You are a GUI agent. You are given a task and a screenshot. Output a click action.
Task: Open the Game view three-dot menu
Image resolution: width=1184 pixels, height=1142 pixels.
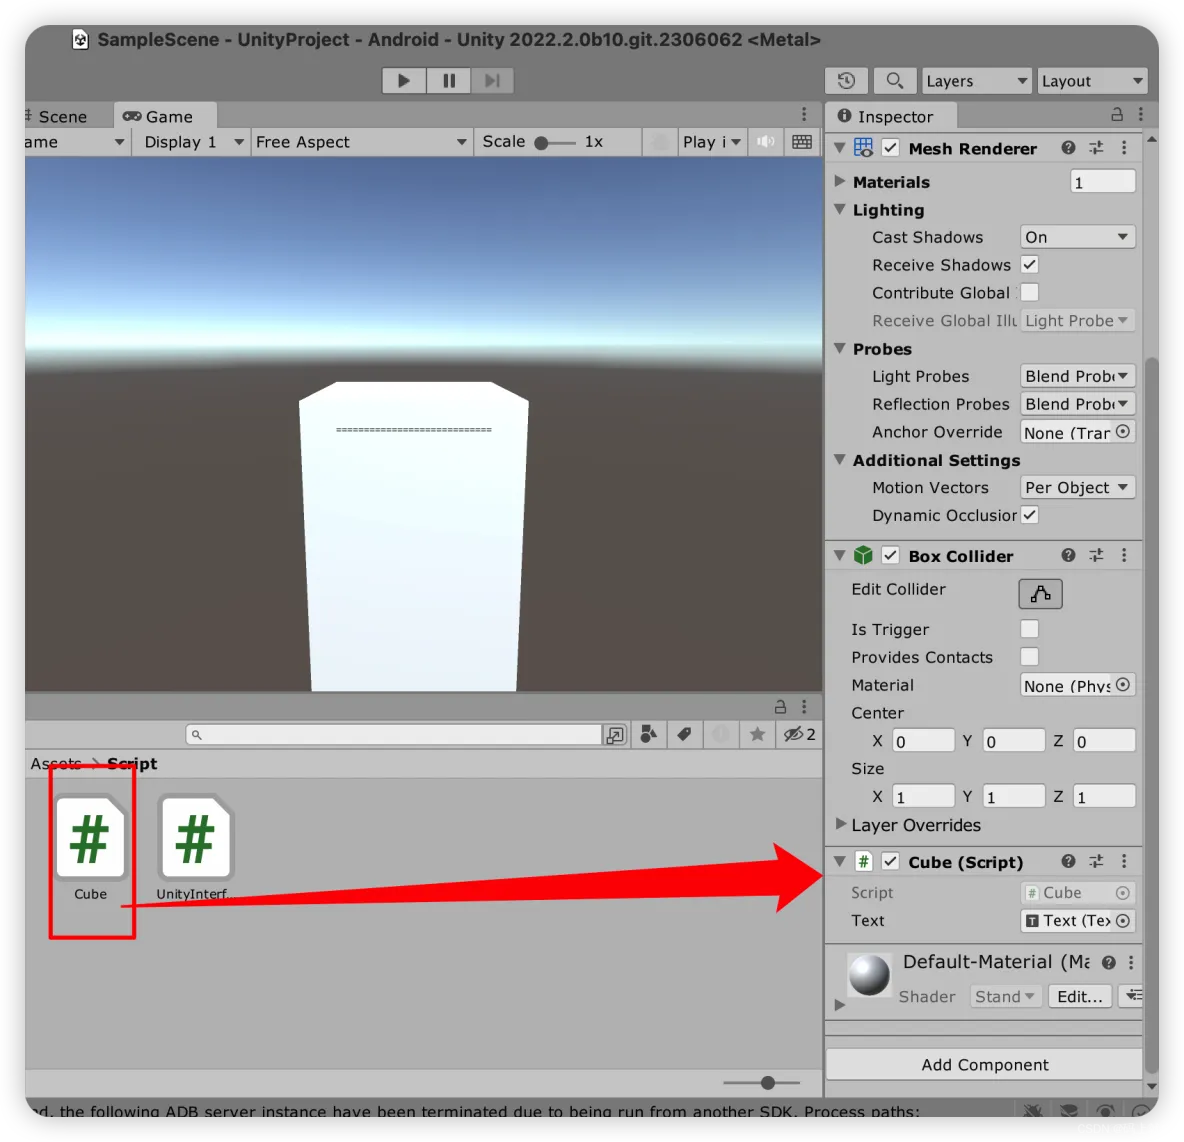pyautogui.click(x=803, y=114)
